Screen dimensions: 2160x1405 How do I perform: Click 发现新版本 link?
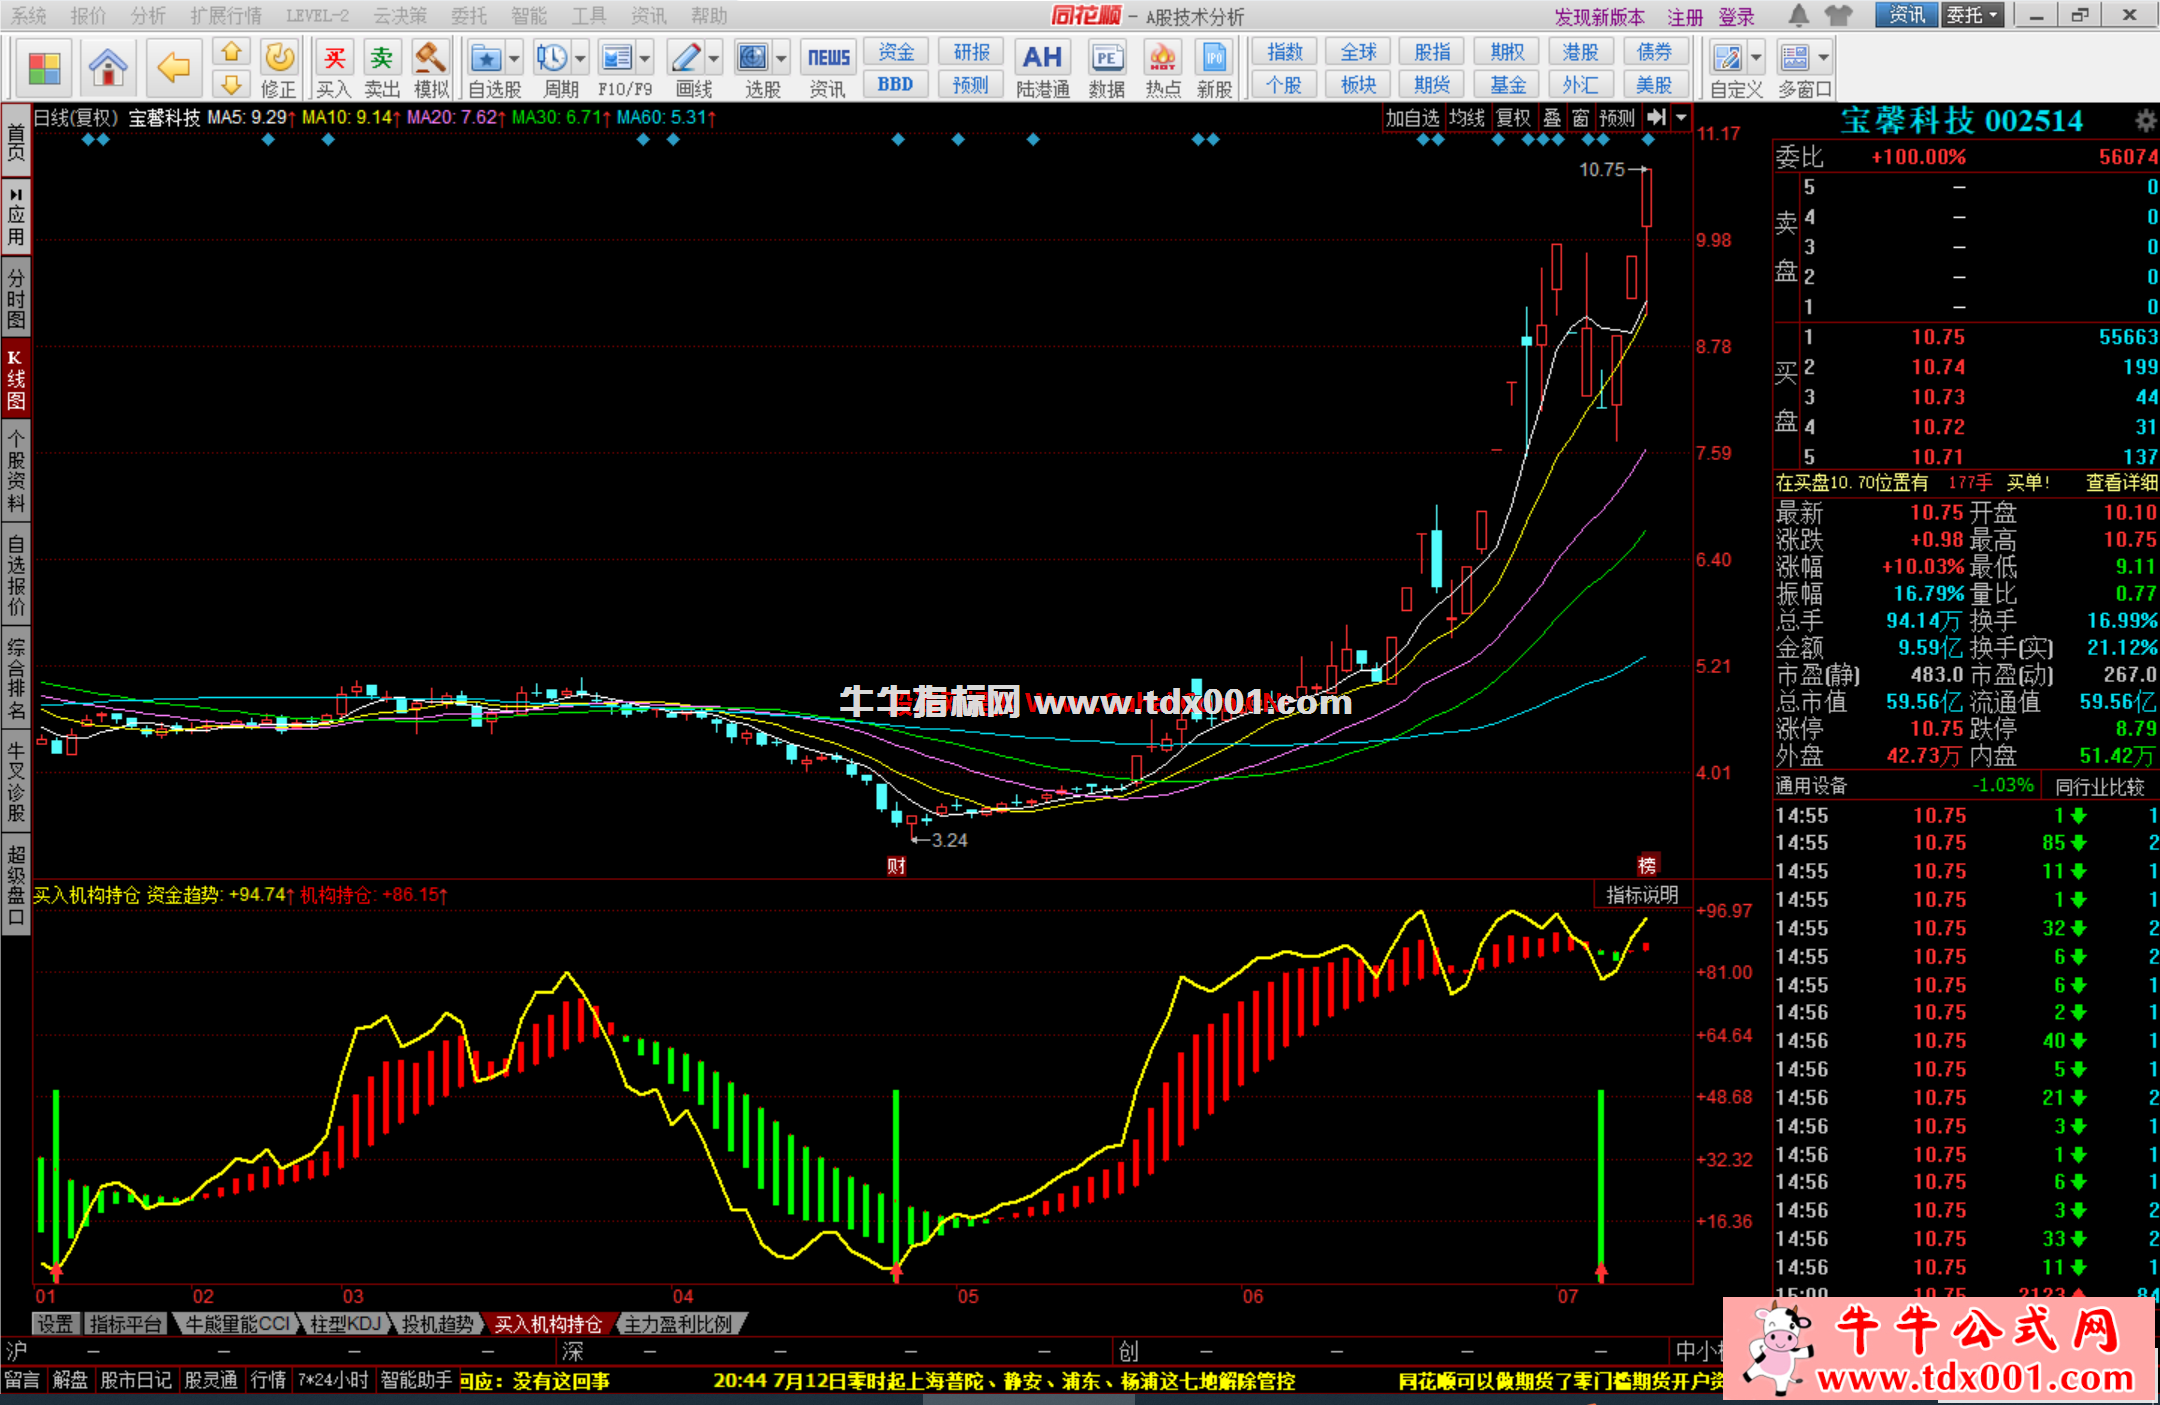pos(1599,16)
